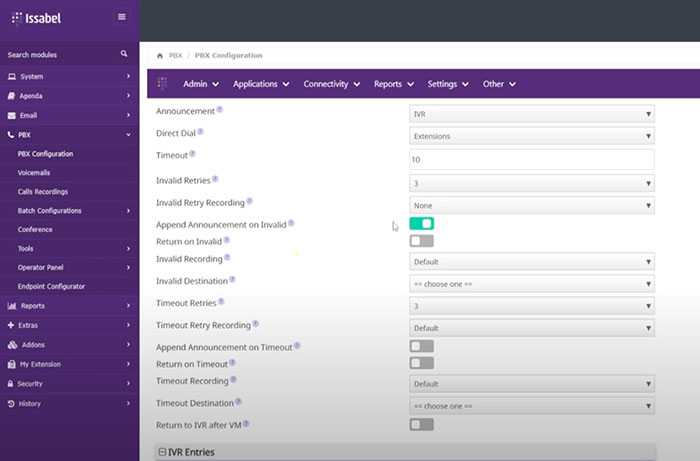The width and height of the screenshot is (700, 461).
Task: Click help icon next to Announcement
Action: tap(220, 109)
